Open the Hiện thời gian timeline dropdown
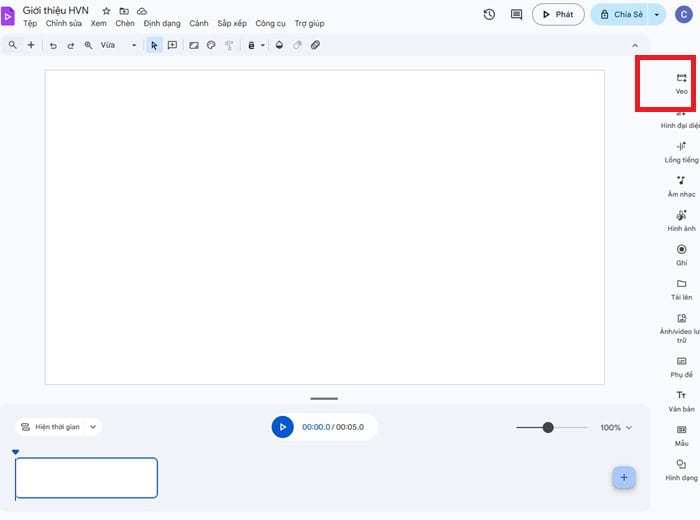 [x=59, y=427]
